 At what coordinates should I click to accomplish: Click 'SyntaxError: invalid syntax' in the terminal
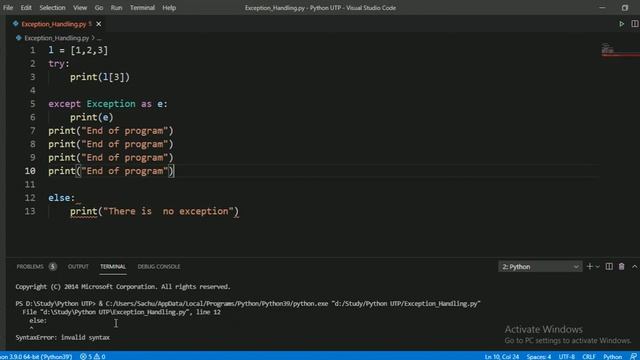pos(62,338)
